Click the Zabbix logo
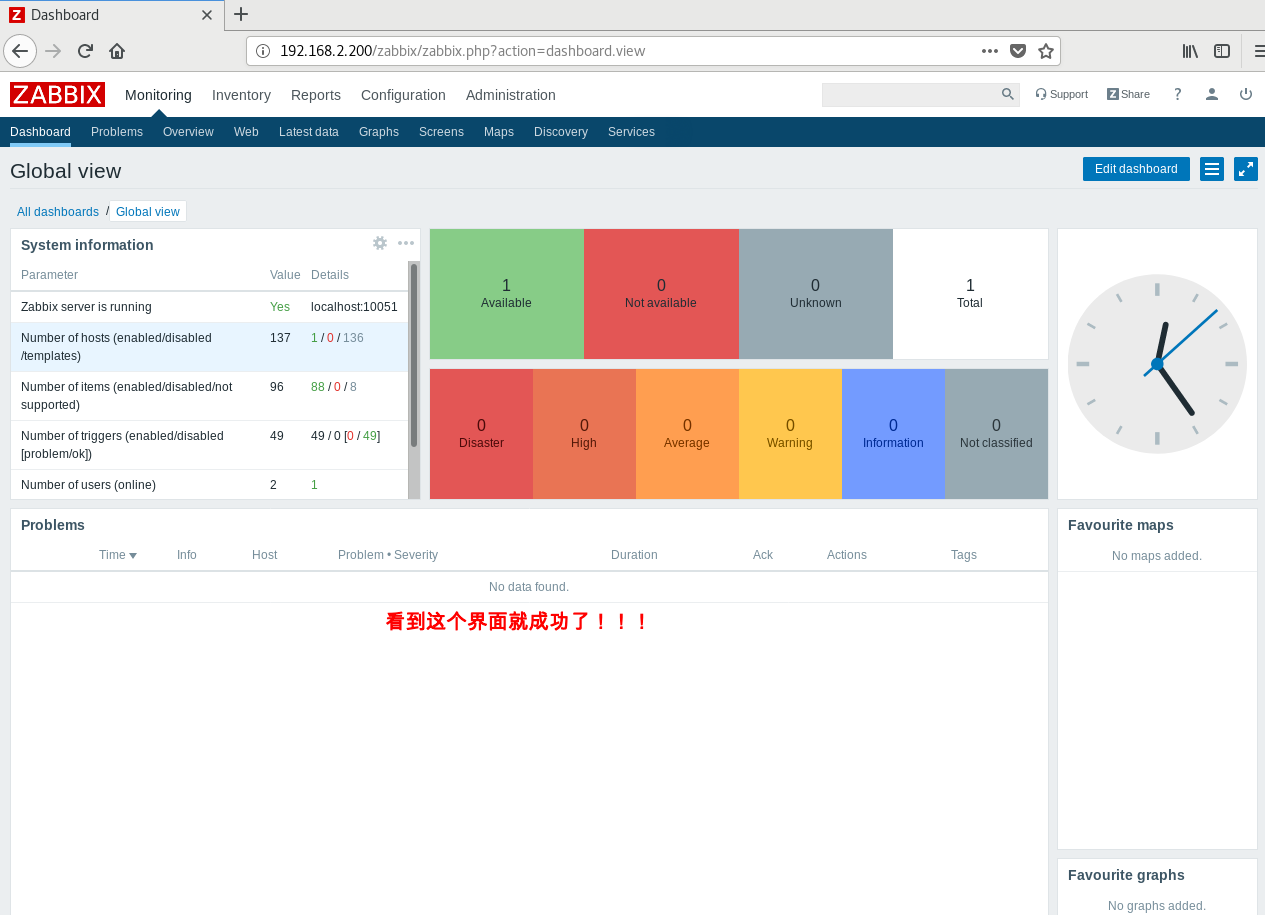The width and height of the screenshot is (1265, 915). (57, 95)
